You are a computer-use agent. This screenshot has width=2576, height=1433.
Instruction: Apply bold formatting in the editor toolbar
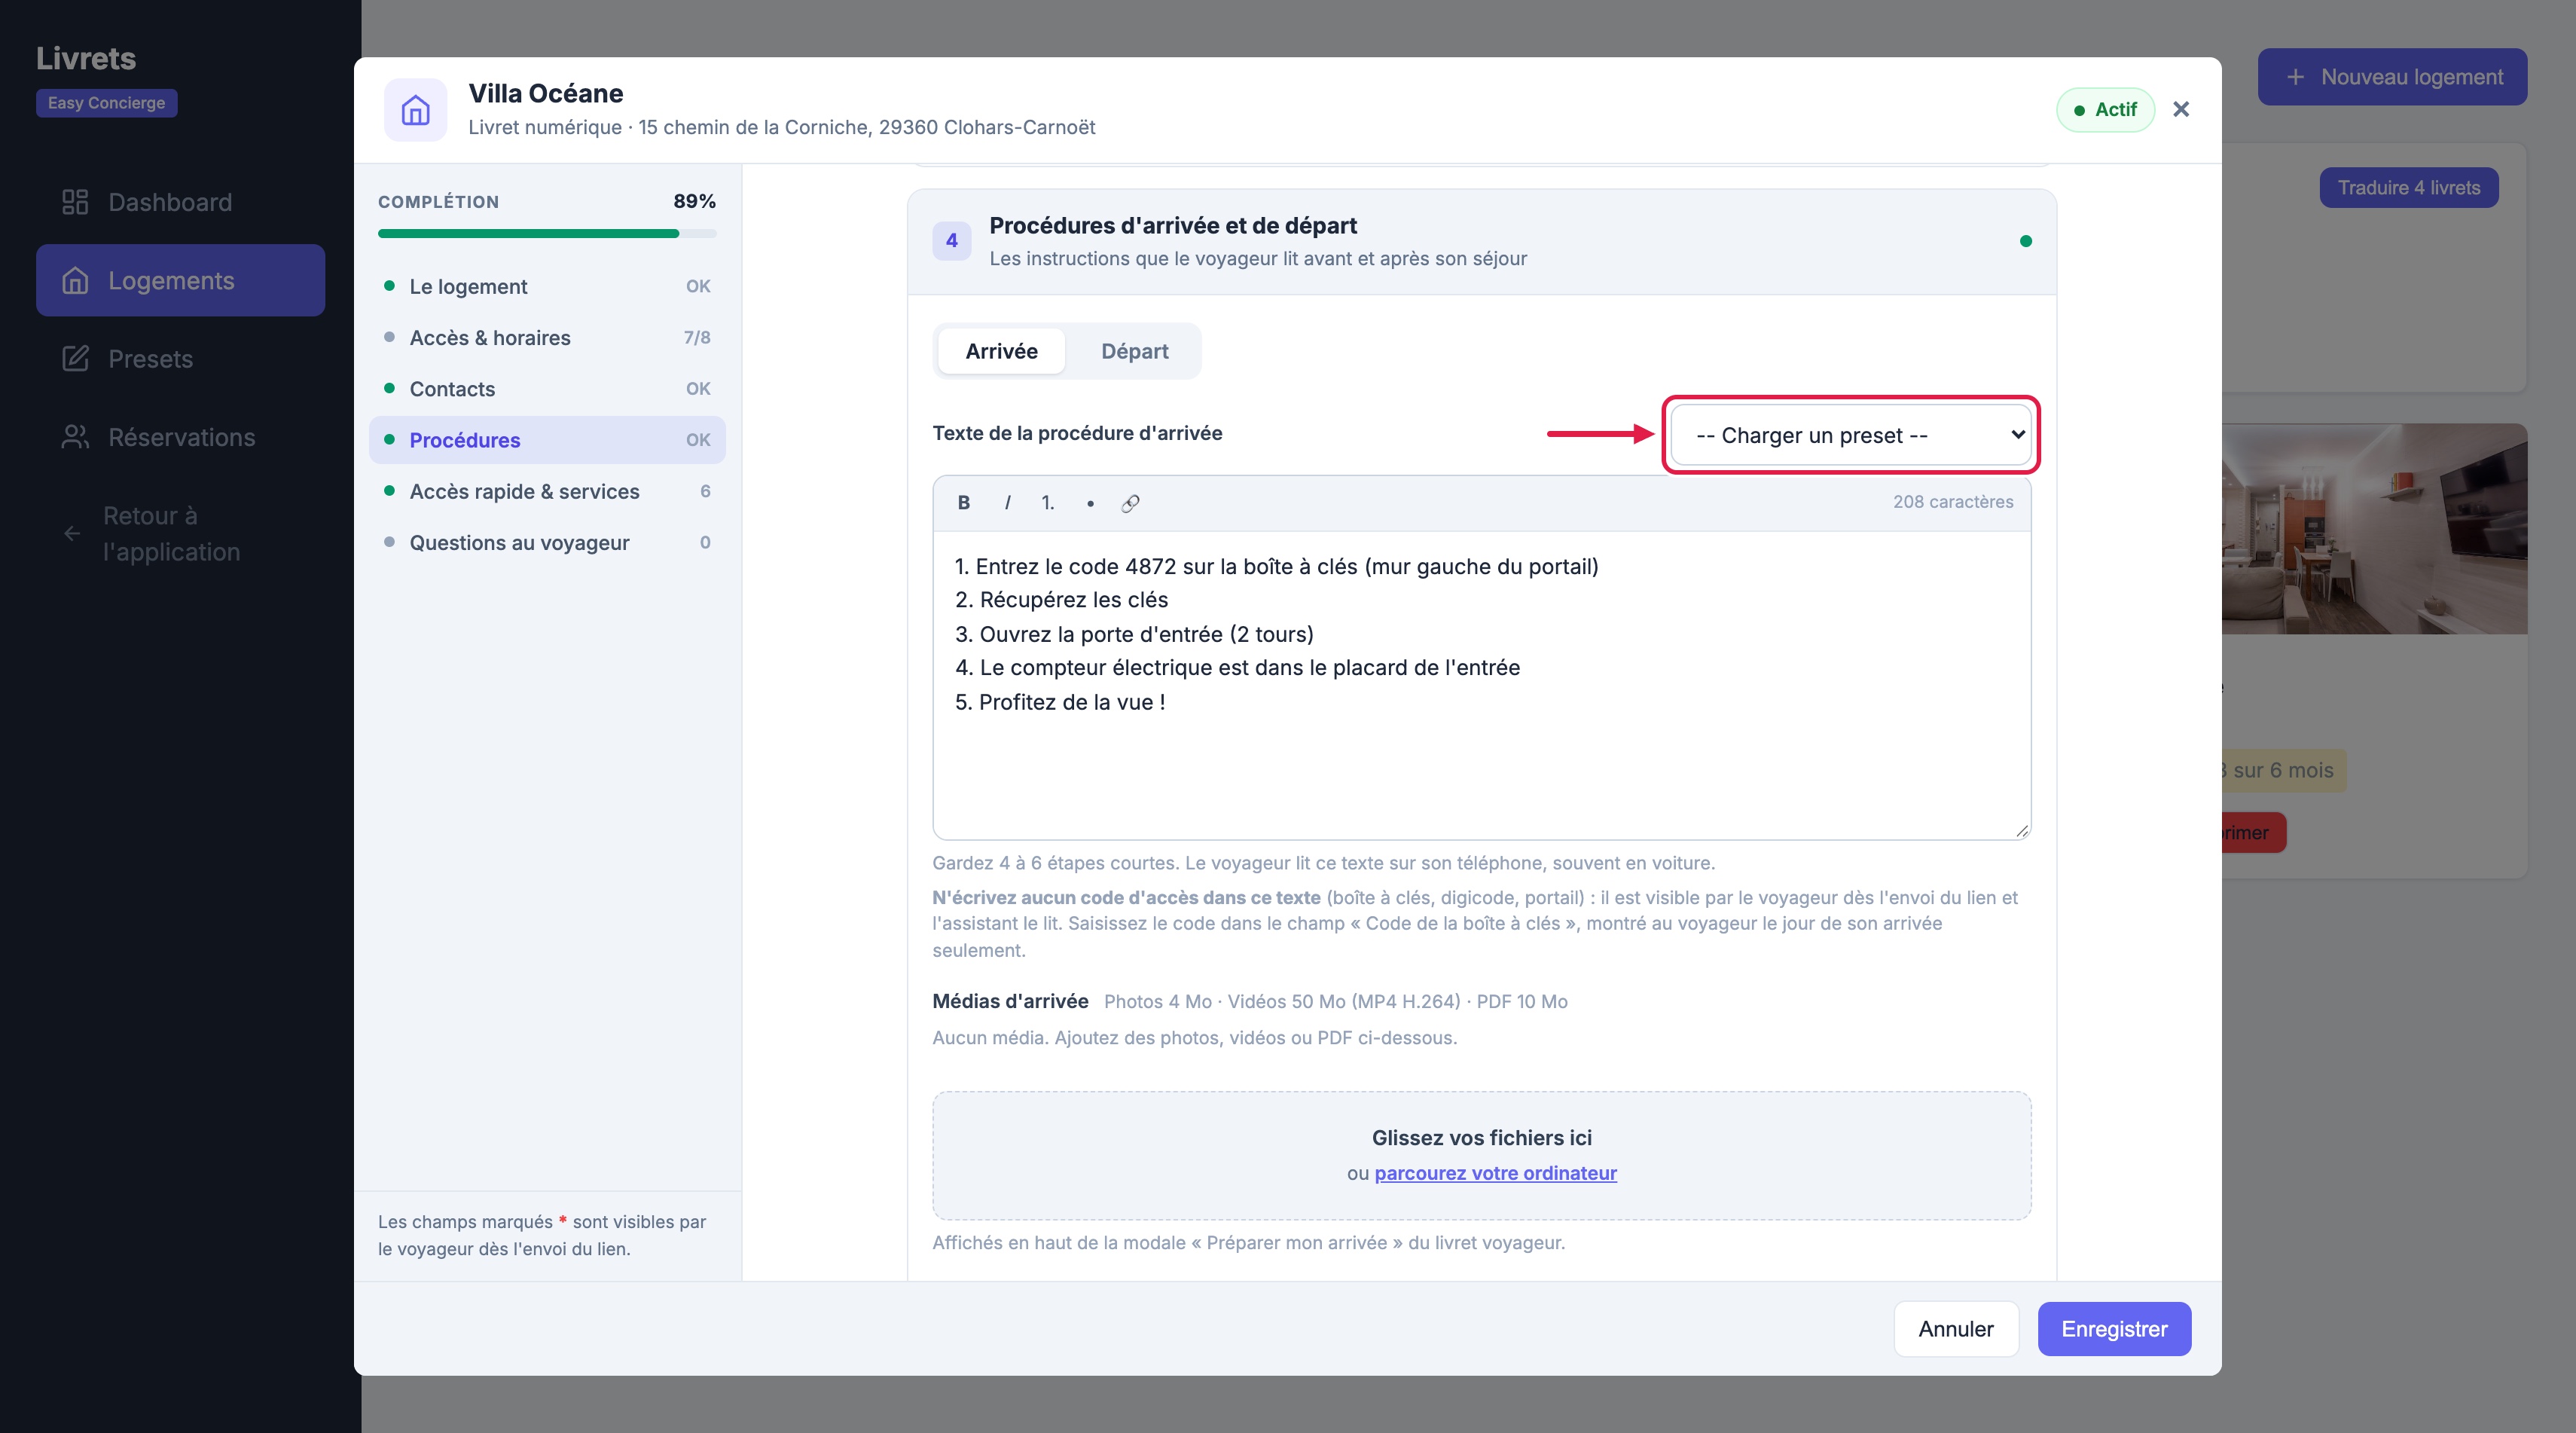pyautogui.click(x=963, y=502)
